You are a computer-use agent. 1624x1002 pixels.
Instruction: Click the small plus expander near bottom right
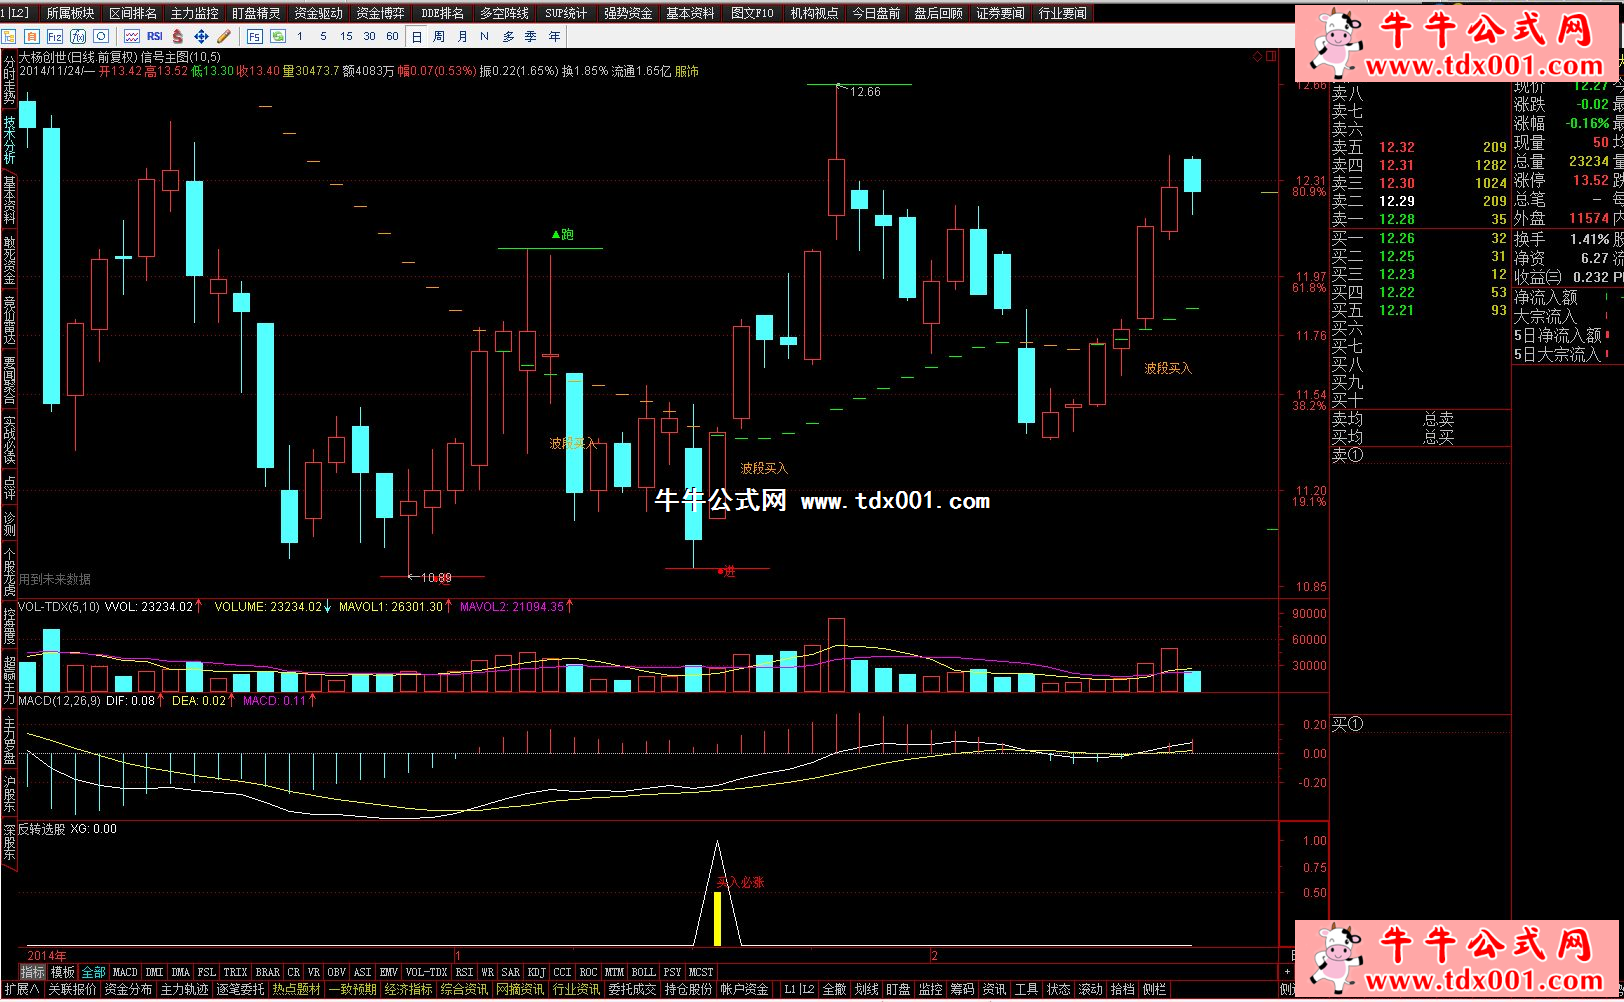click(x=1287, y=972)
